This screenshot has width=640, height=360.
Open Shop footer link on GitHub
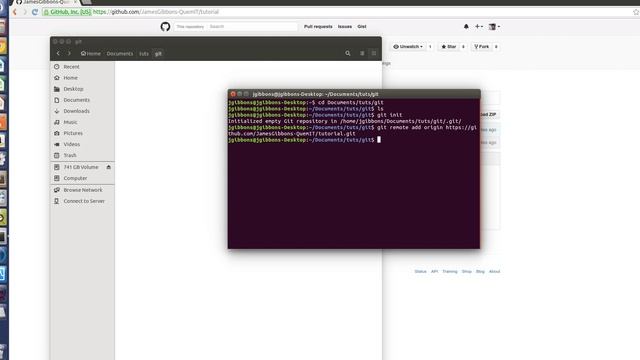pyautogui.click(x=467, y=271)
